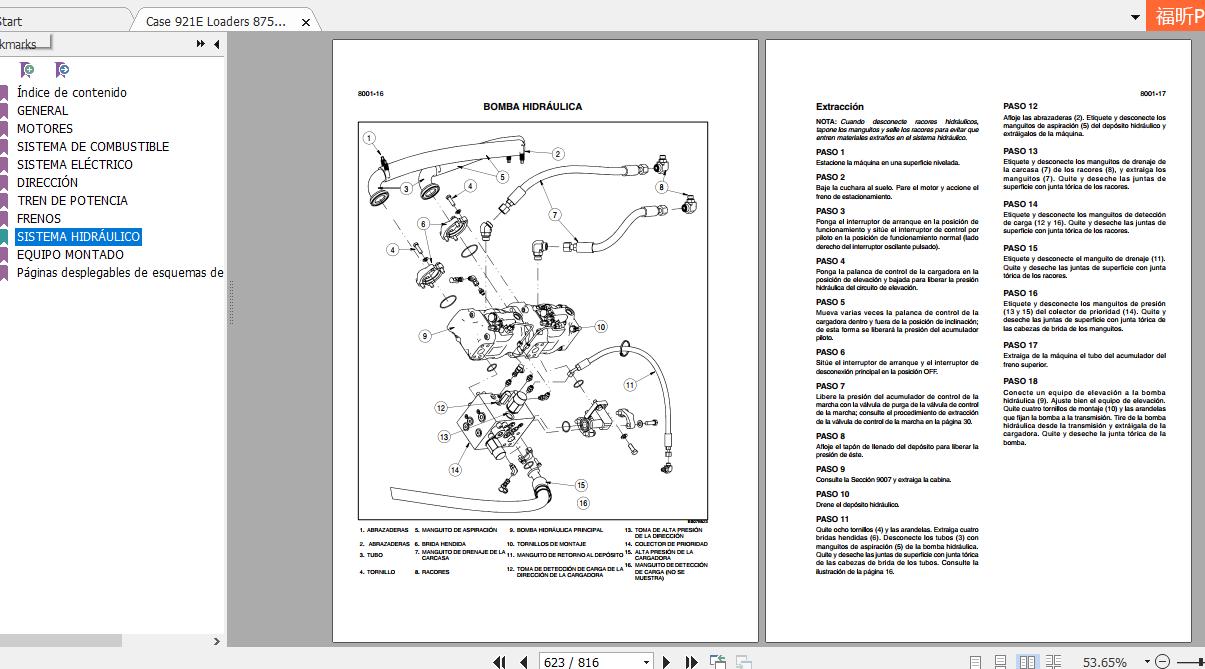Click the add new bookmark icon
This screenshot has height=669, width=1205.
tap(27, 70)
